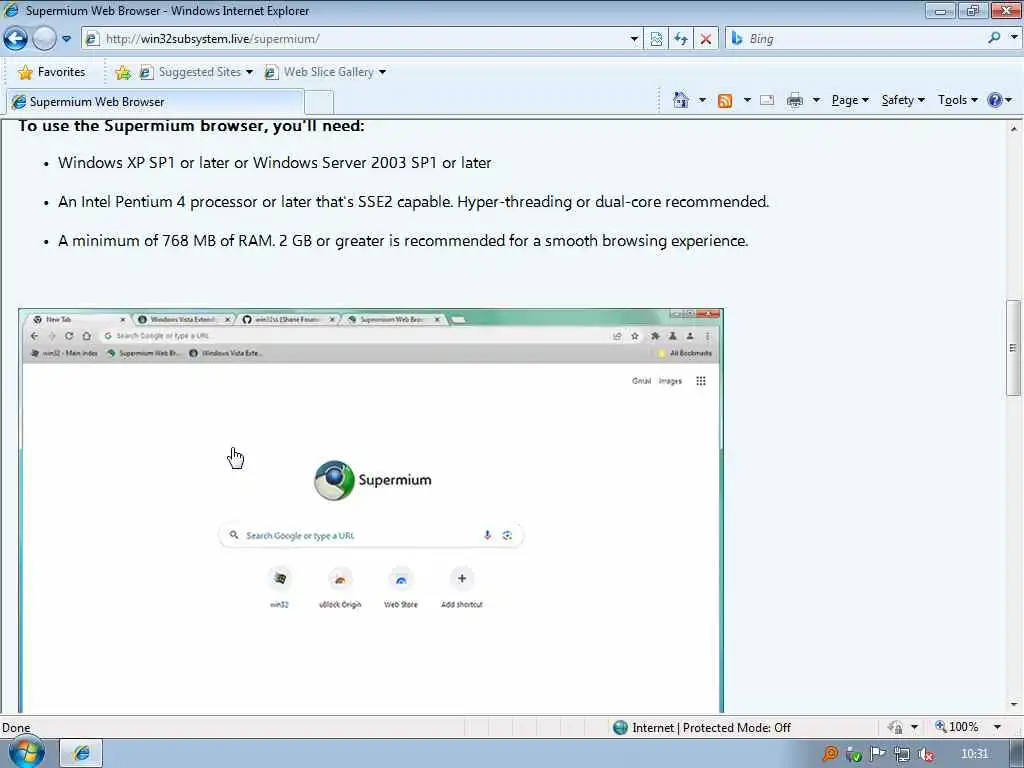Refresh the page with the Refresh icon
The width and height of the screenshot is (1024, 768).
tap(681, 39)
